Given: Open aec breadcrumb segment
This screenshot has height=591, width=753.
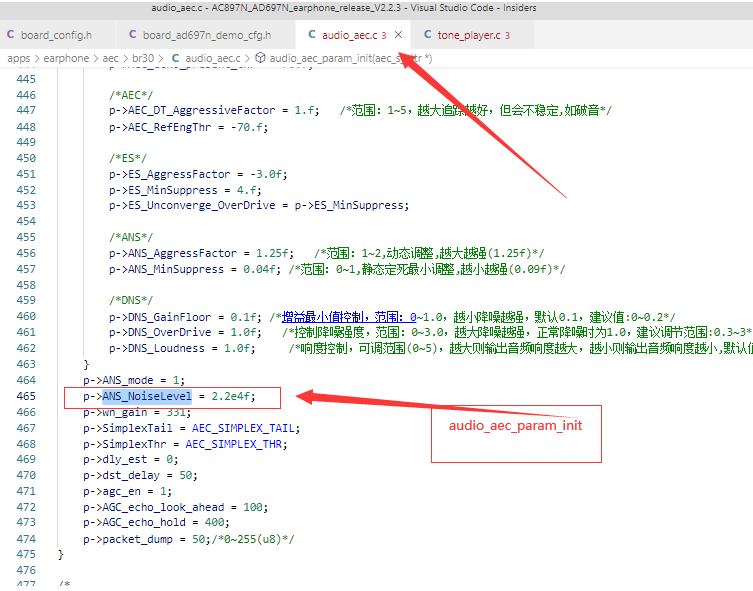Looking at the screenshot, I should click(110, 59).
